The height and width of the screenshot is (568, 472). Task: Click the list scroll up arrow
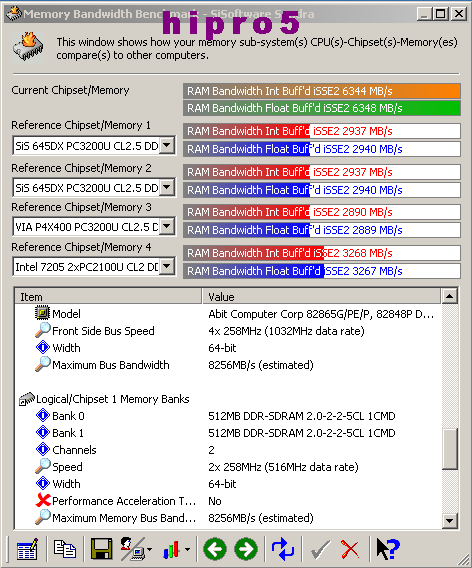450,297
